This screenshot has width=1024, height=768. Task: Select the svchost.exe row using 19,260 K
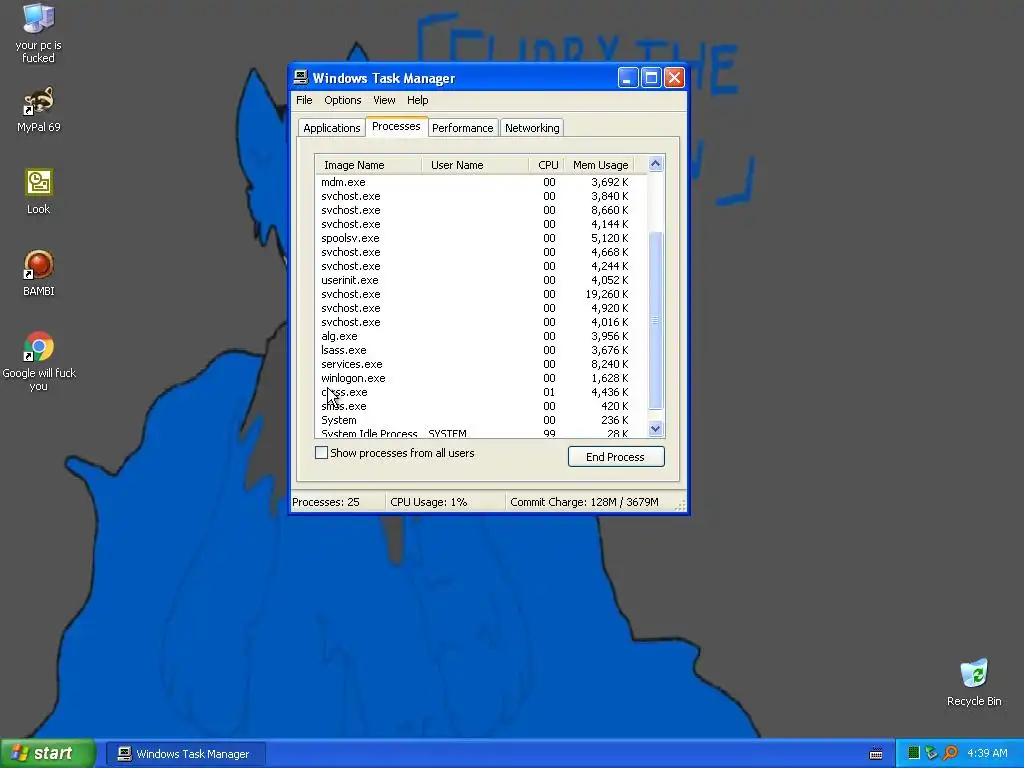tap(481, 295)
